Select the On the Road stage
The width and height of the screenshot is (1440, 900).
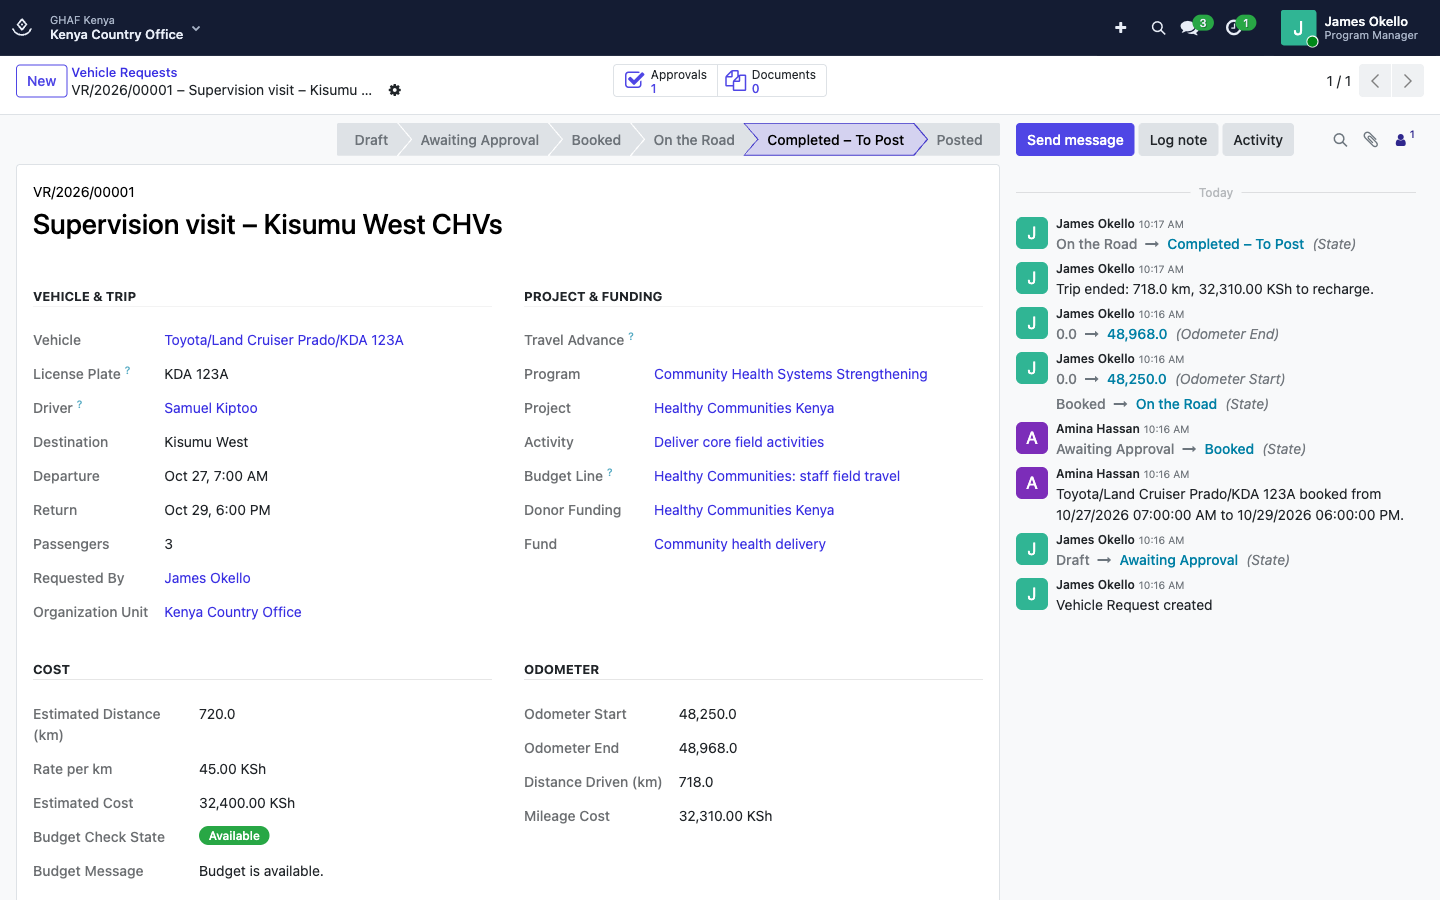(x=694, y=140)
